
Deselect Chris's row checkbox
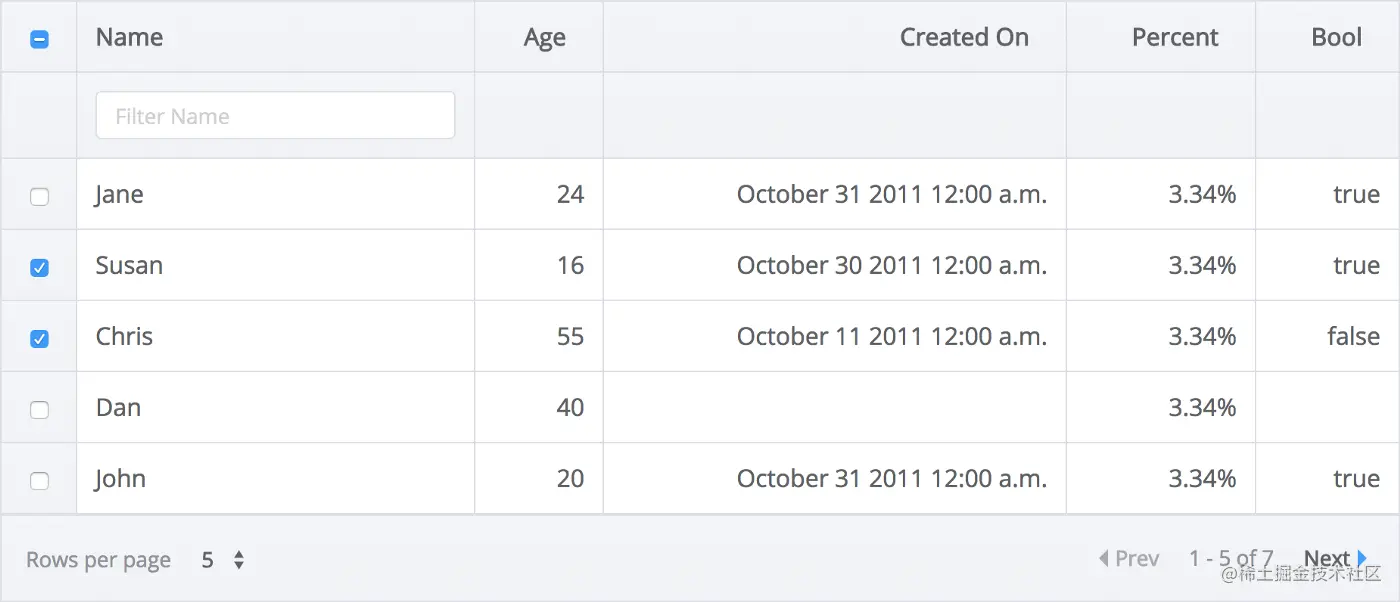click(x=39, y=338)
